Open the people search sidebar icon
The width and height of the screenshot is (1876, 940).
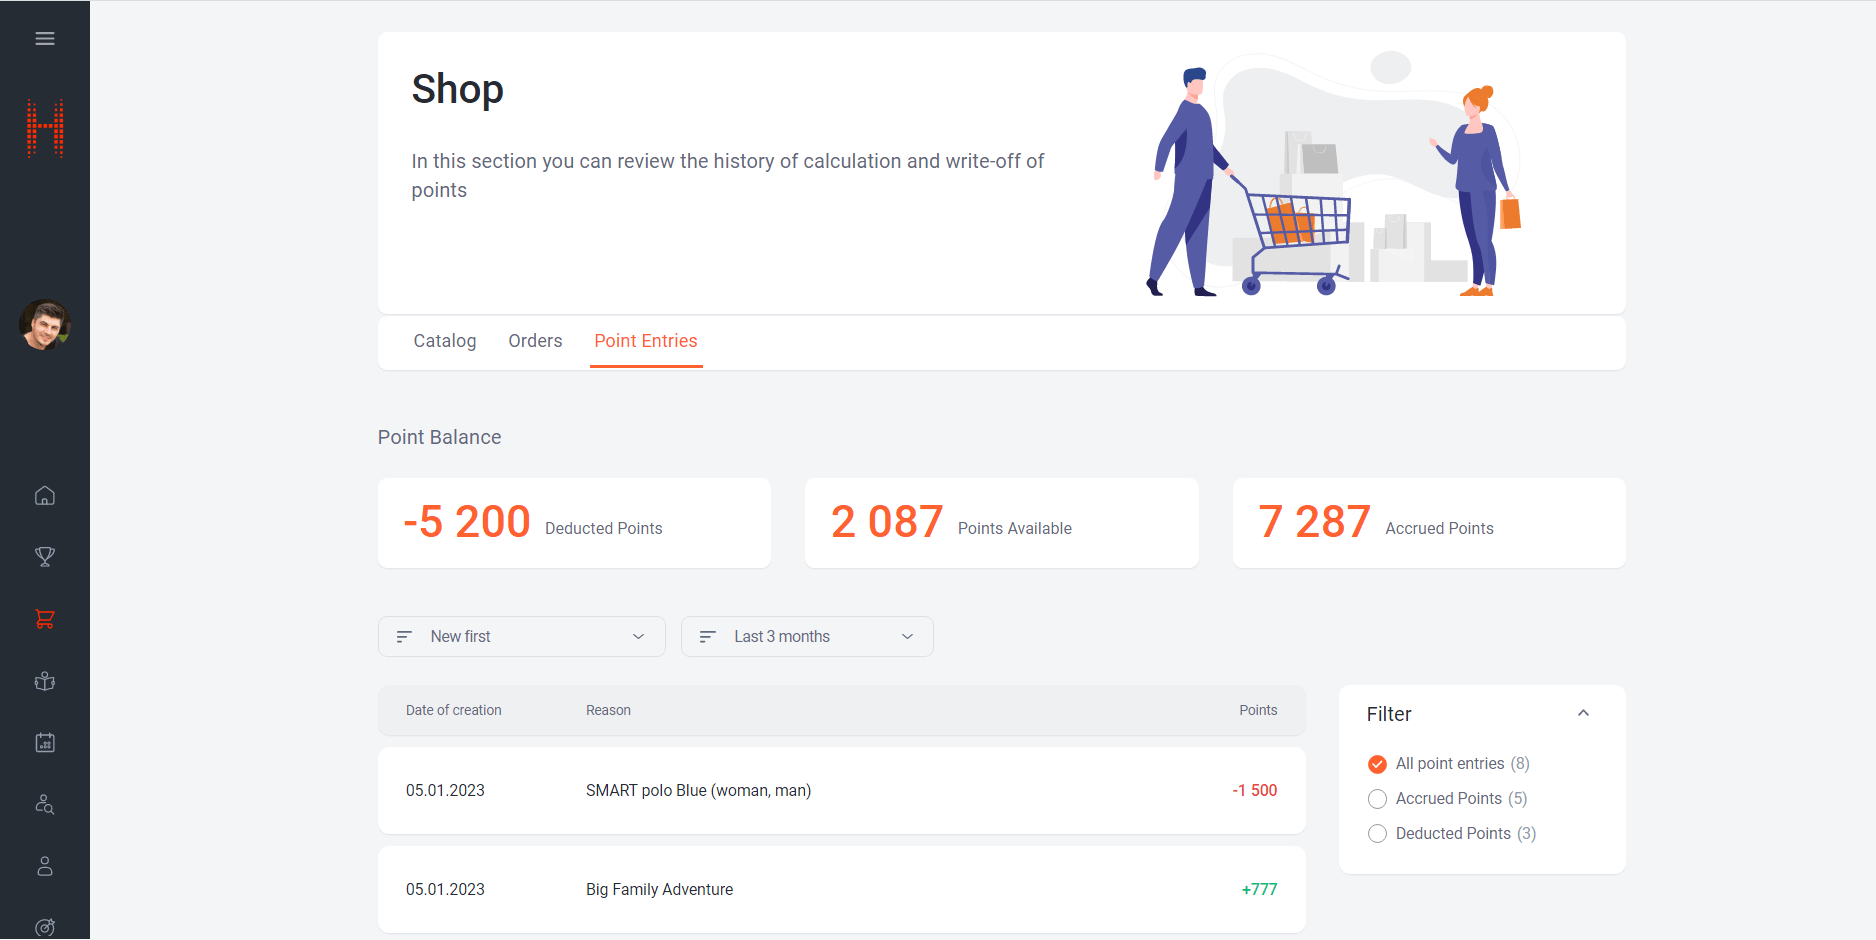[45, 805]
